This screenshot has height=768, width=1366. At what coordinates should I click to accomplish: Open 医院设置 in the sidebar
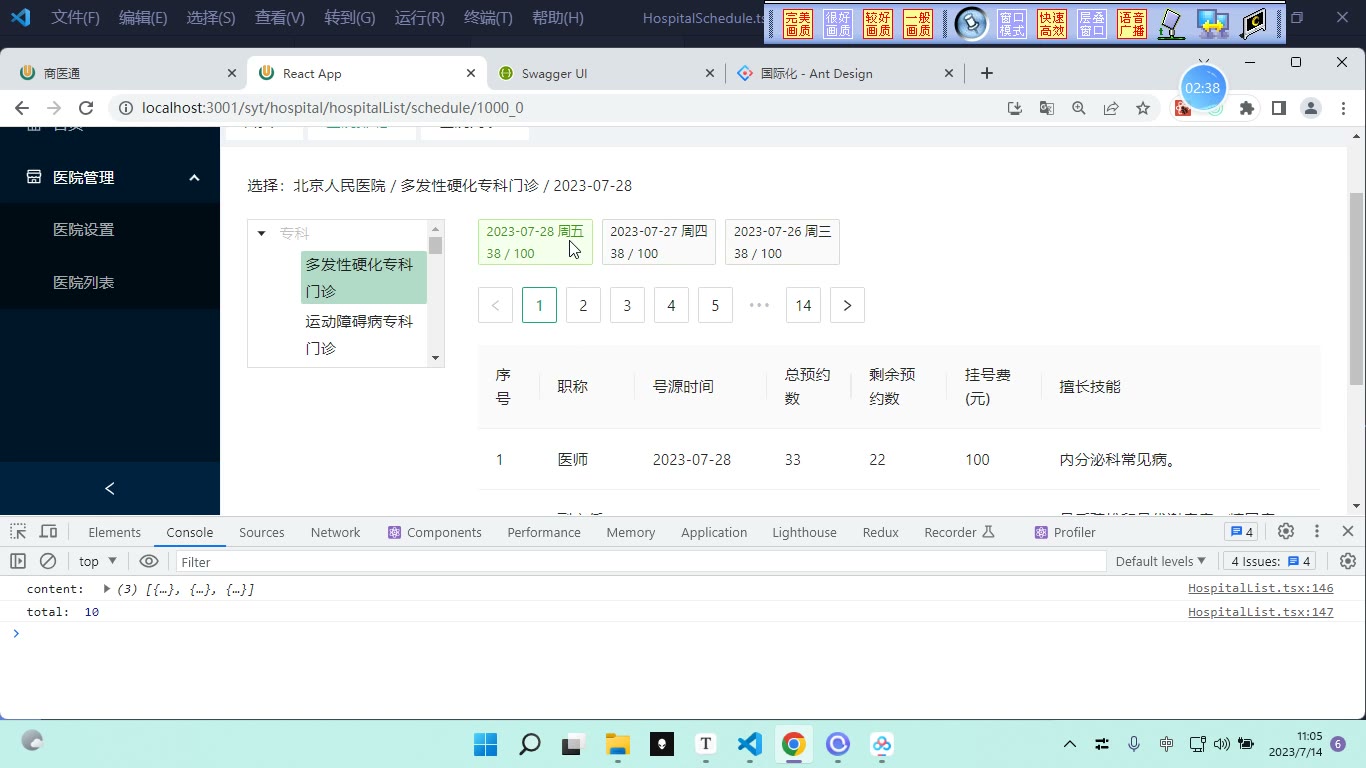point(110,229)
